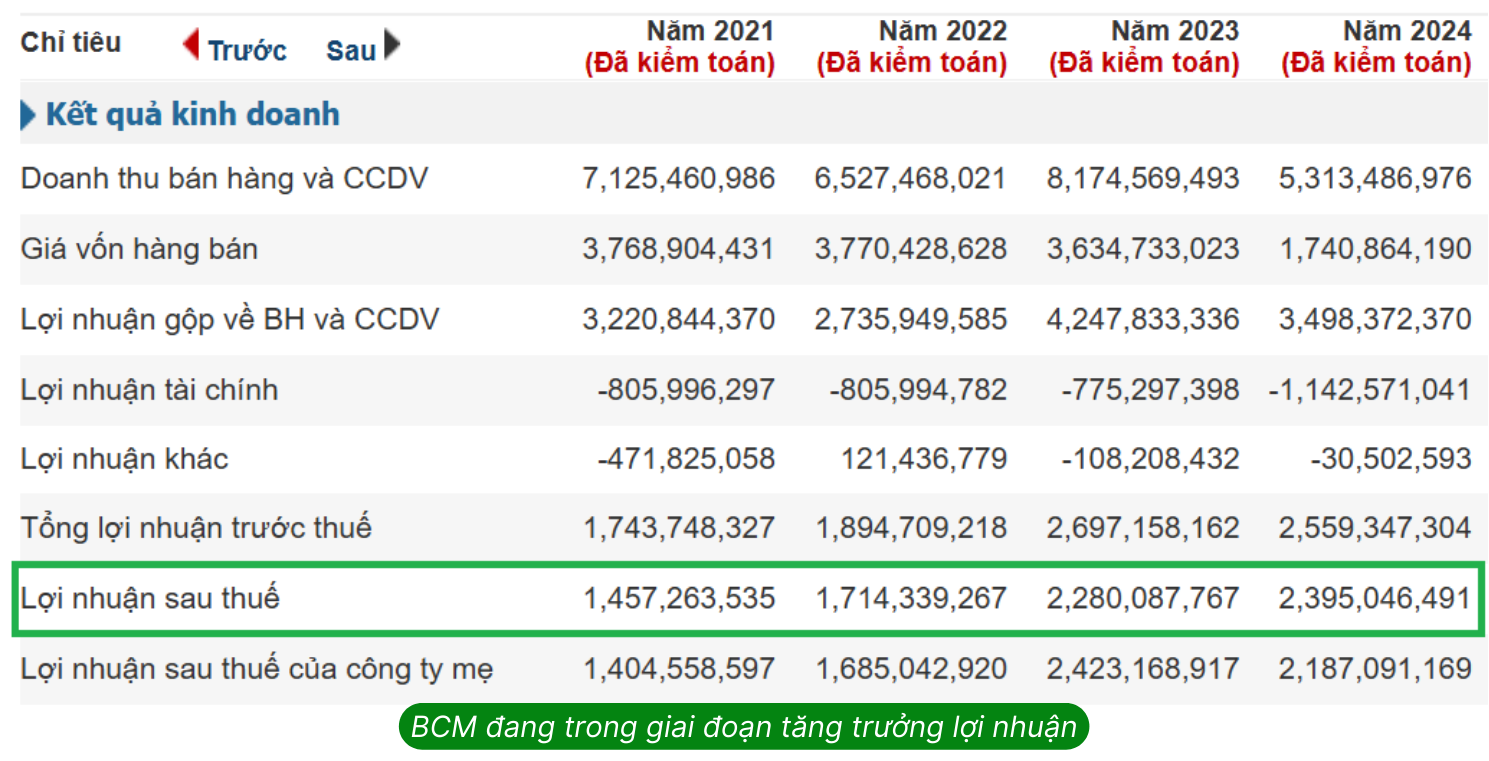The height and width of the screenshot is (761, 1489).
Task: Open the Trước text link
Action: tap(247, 50)
